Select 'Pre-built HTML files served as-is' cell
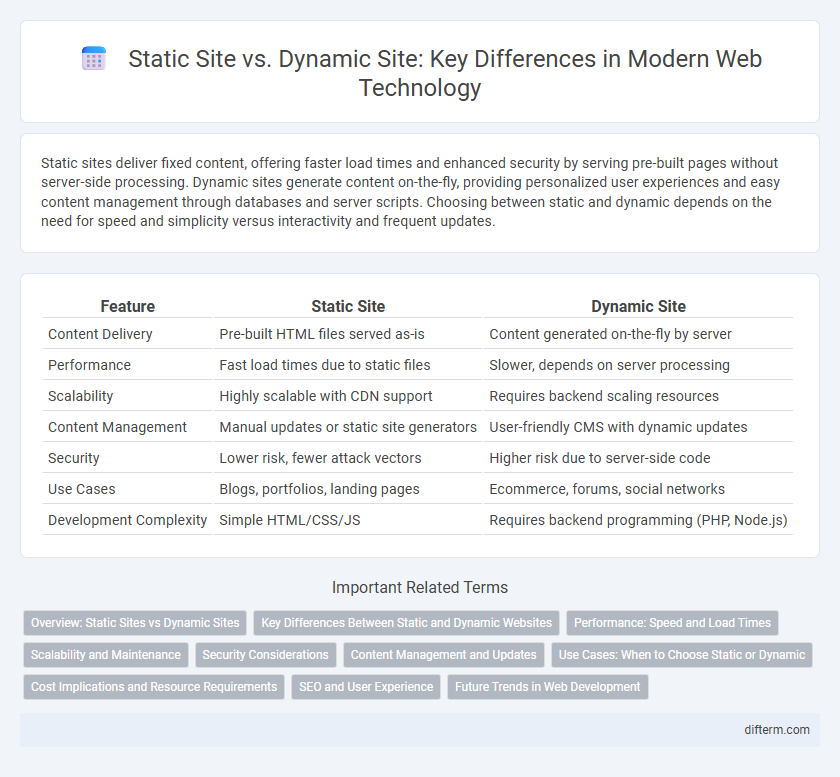This screenshot has width=840, height=777. [x=348, y=334]
